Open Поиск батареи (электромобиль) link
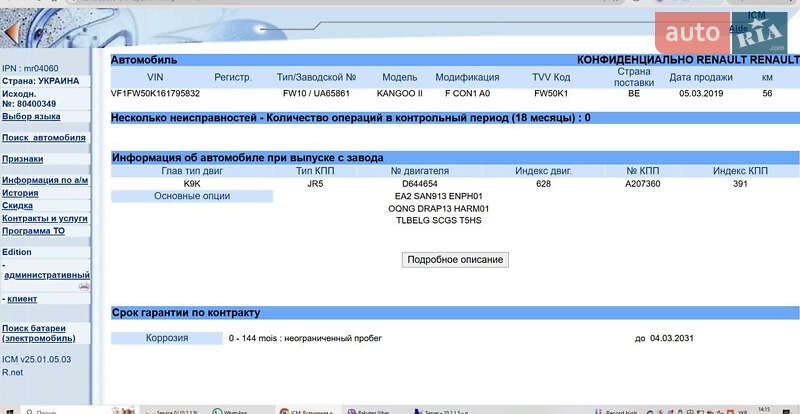Image resolution: width=800 pixels, height=414 pixels. 38,333
